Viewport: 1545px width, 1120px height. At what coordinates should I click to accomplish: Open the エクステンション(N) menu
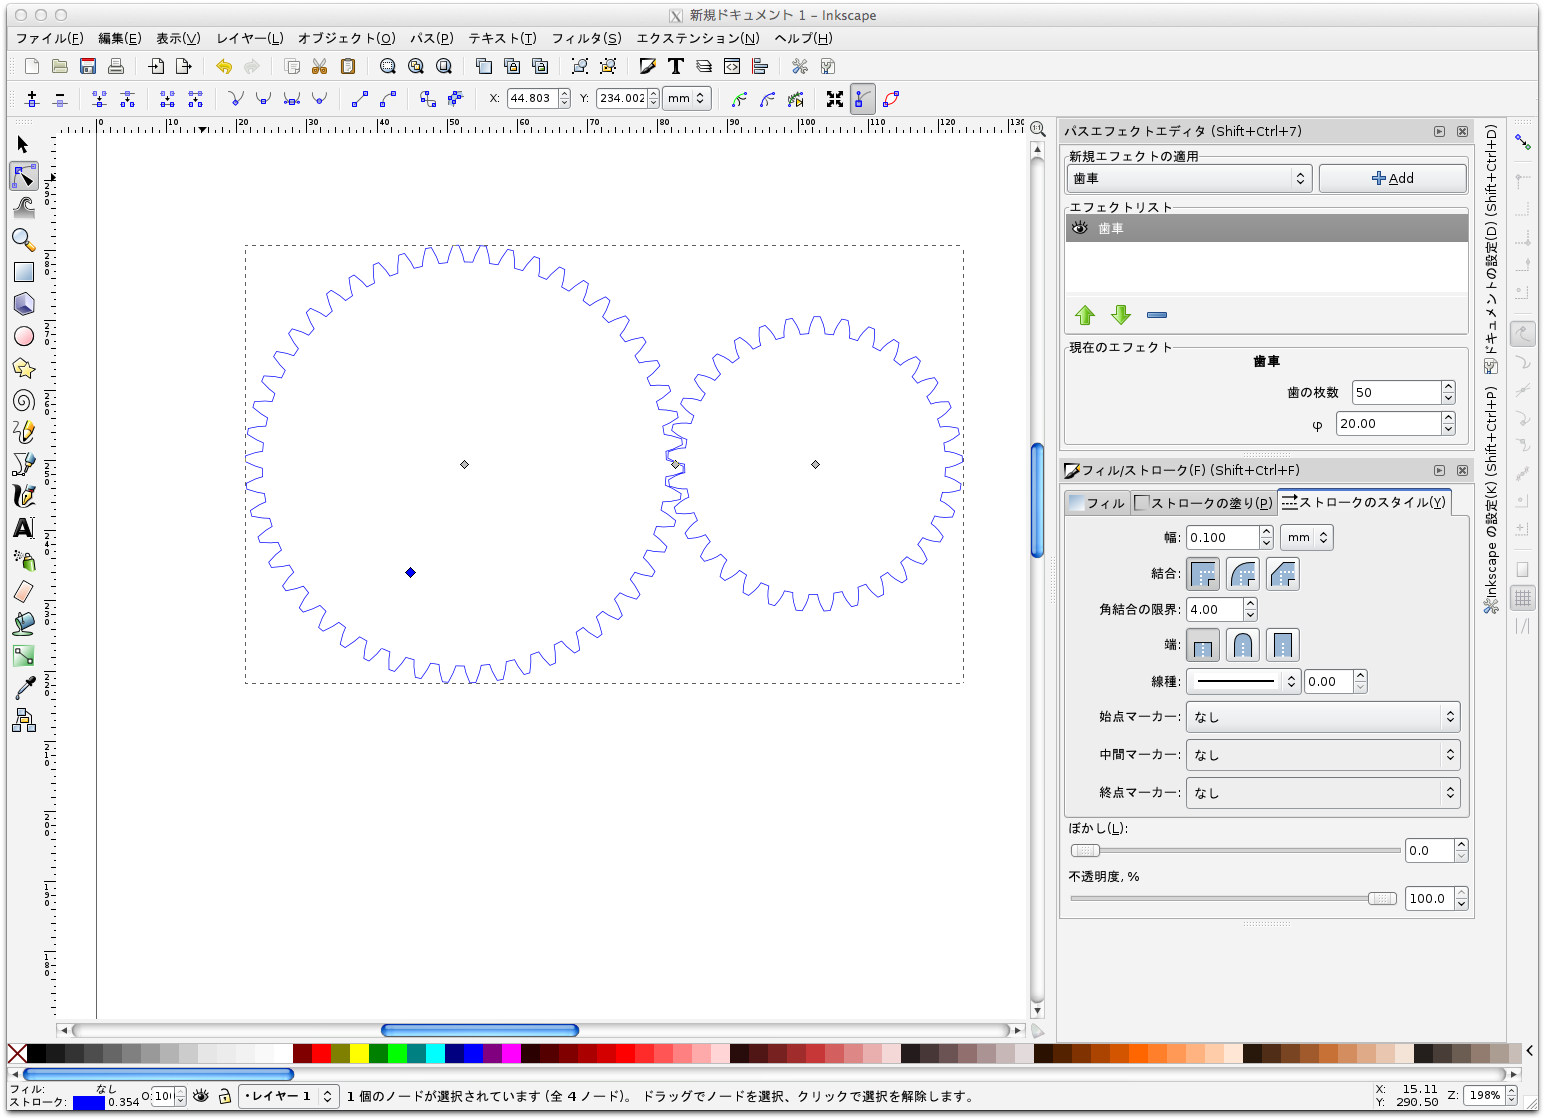698,38
